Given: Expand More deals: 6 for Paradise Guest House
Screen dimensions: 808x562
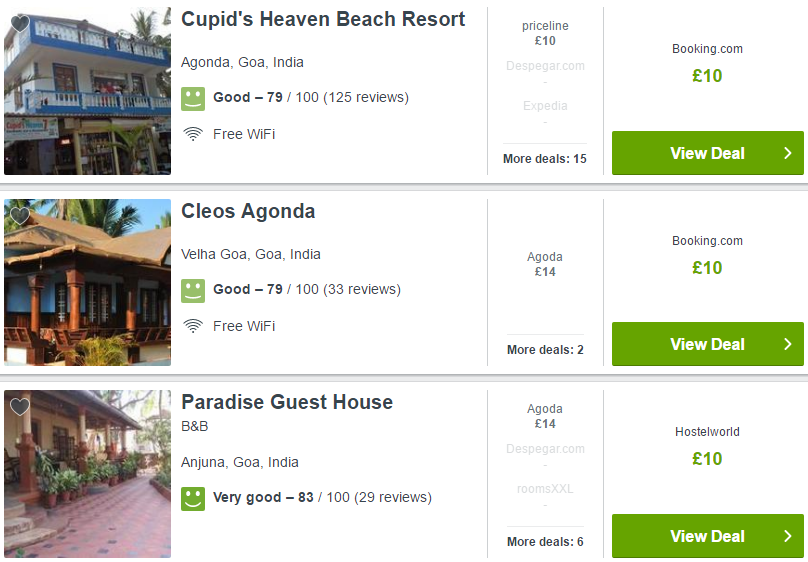Looking at the screenshot, I should pyautogui.click(x=545, y=542).
